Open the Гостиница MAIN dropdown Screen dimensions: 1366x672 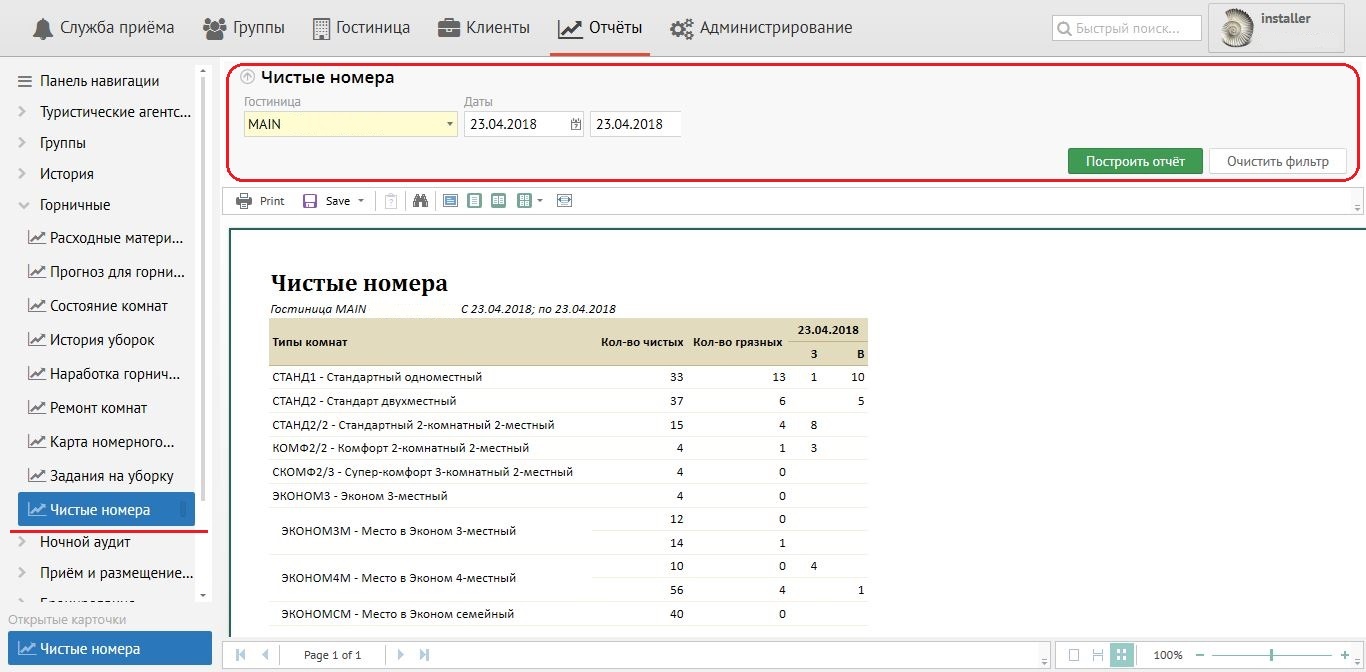450,125
